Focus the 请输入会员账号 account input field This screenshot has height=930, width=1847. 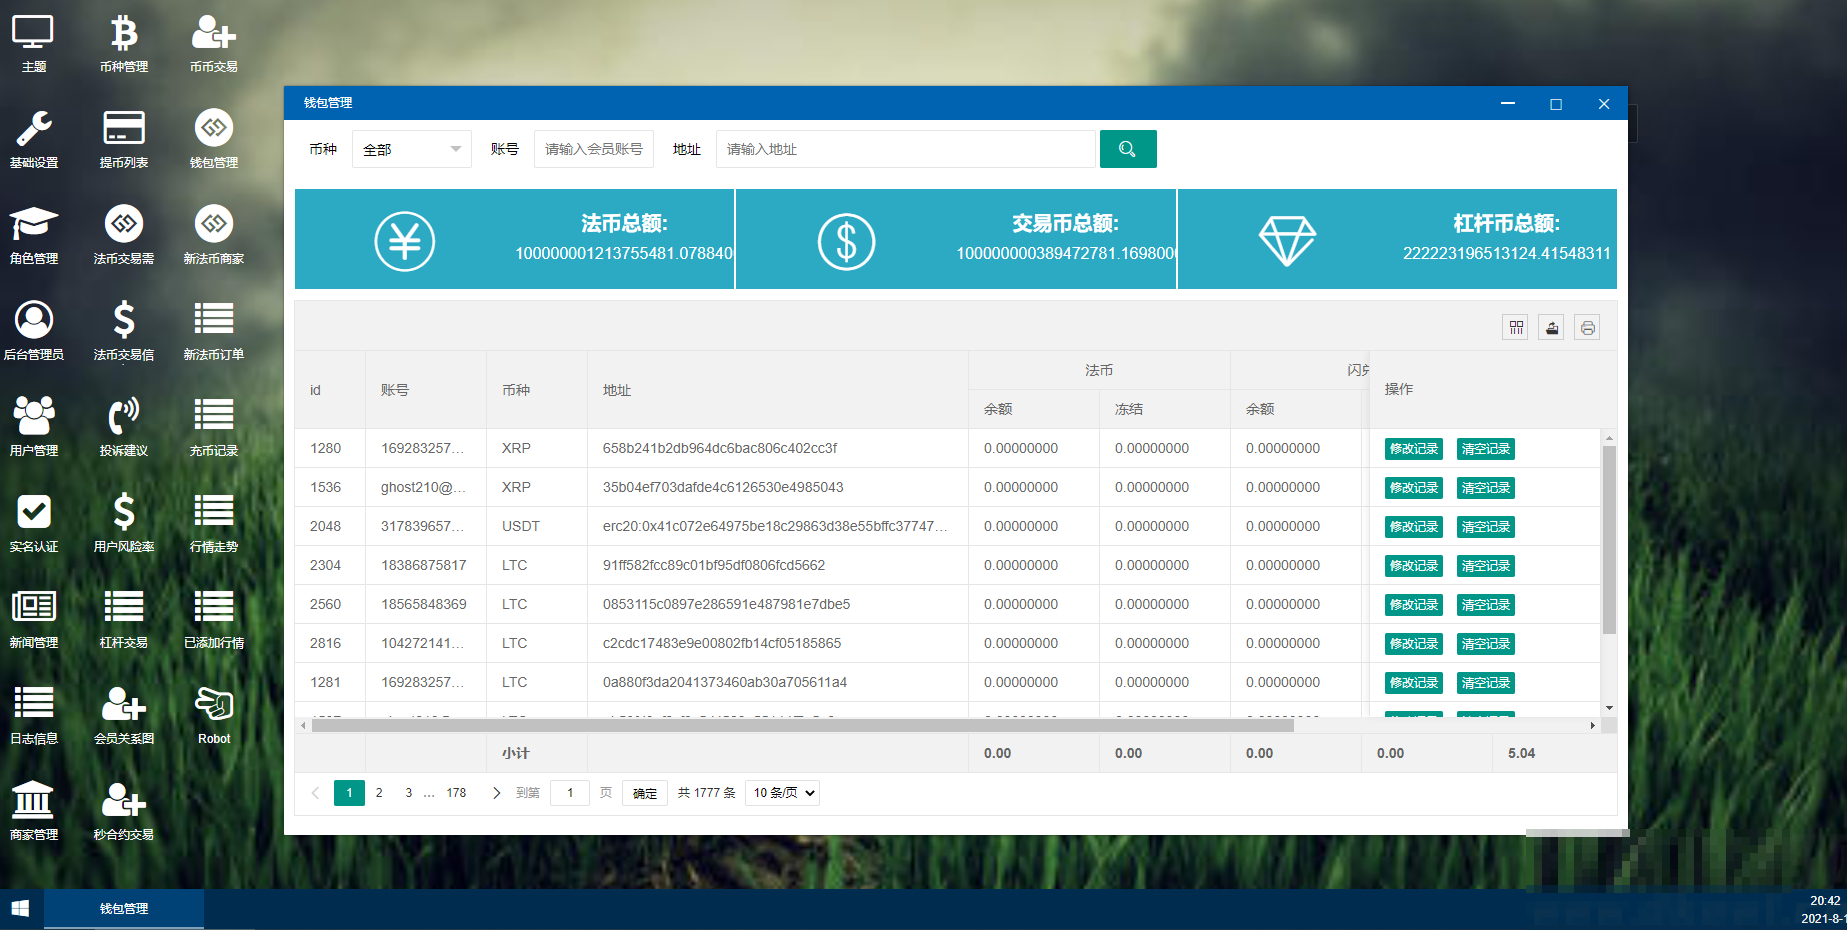(x=593, y=149)
